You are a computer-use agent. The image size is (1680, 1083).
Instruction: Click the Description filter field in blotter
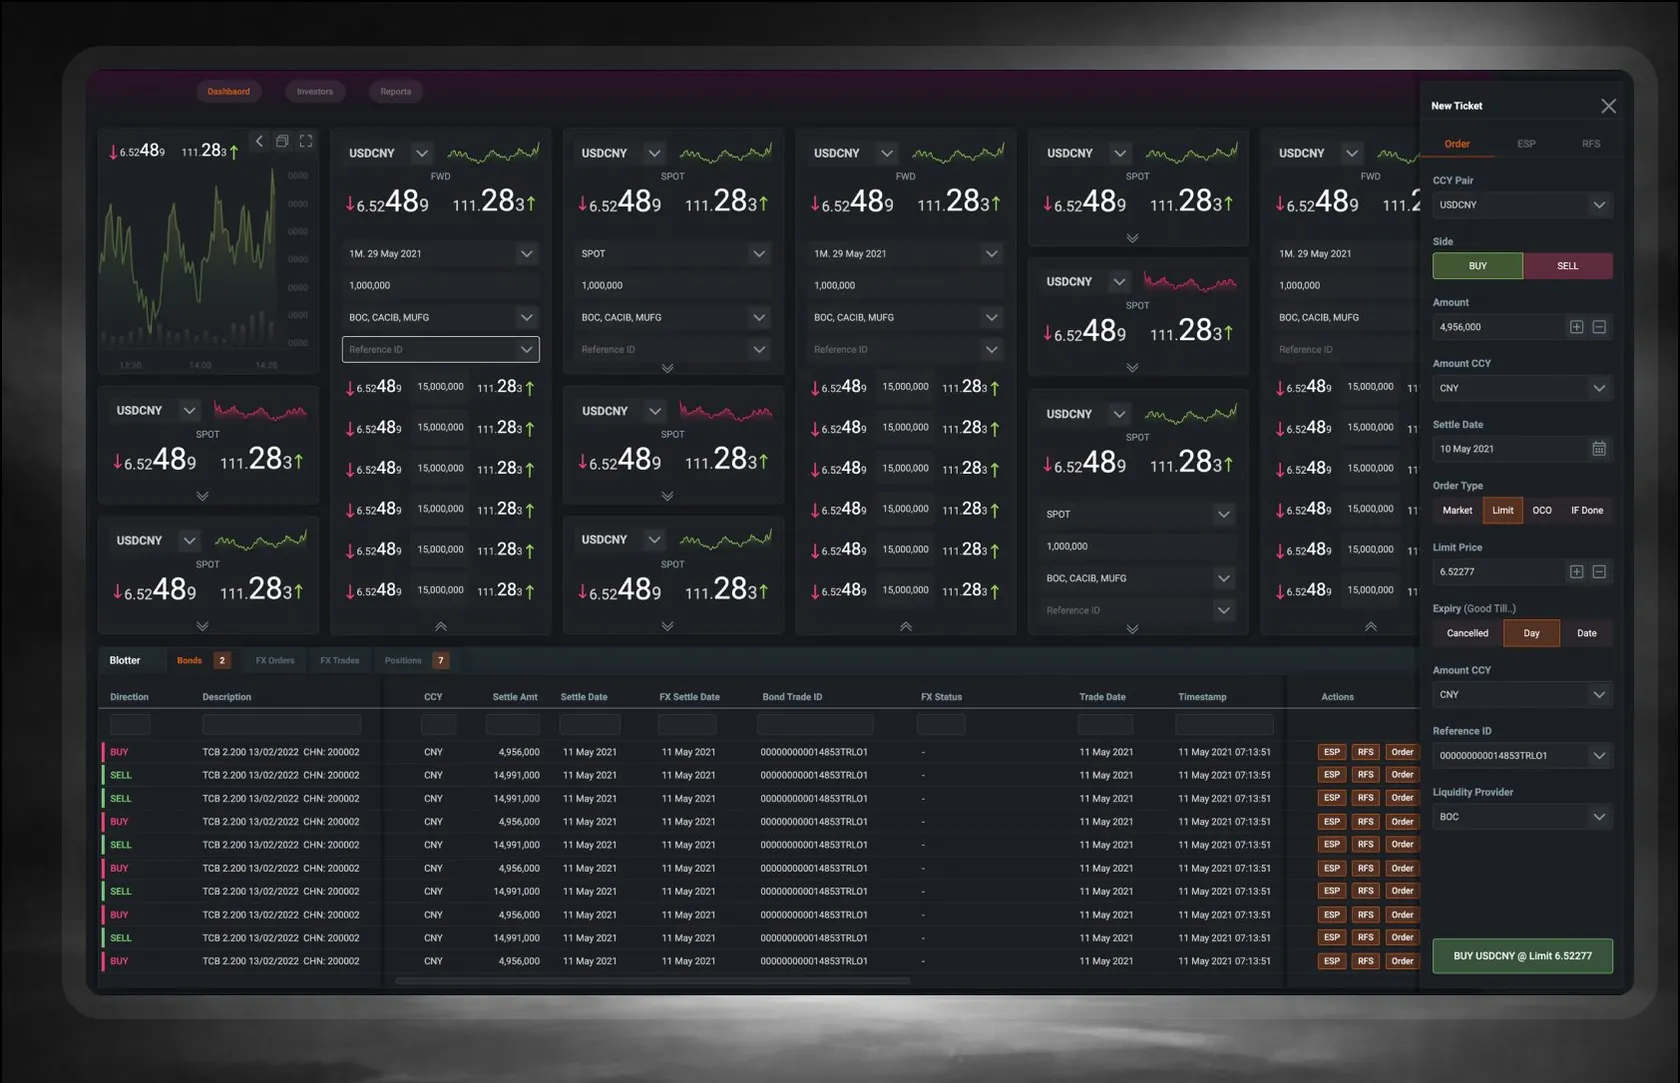282,724
